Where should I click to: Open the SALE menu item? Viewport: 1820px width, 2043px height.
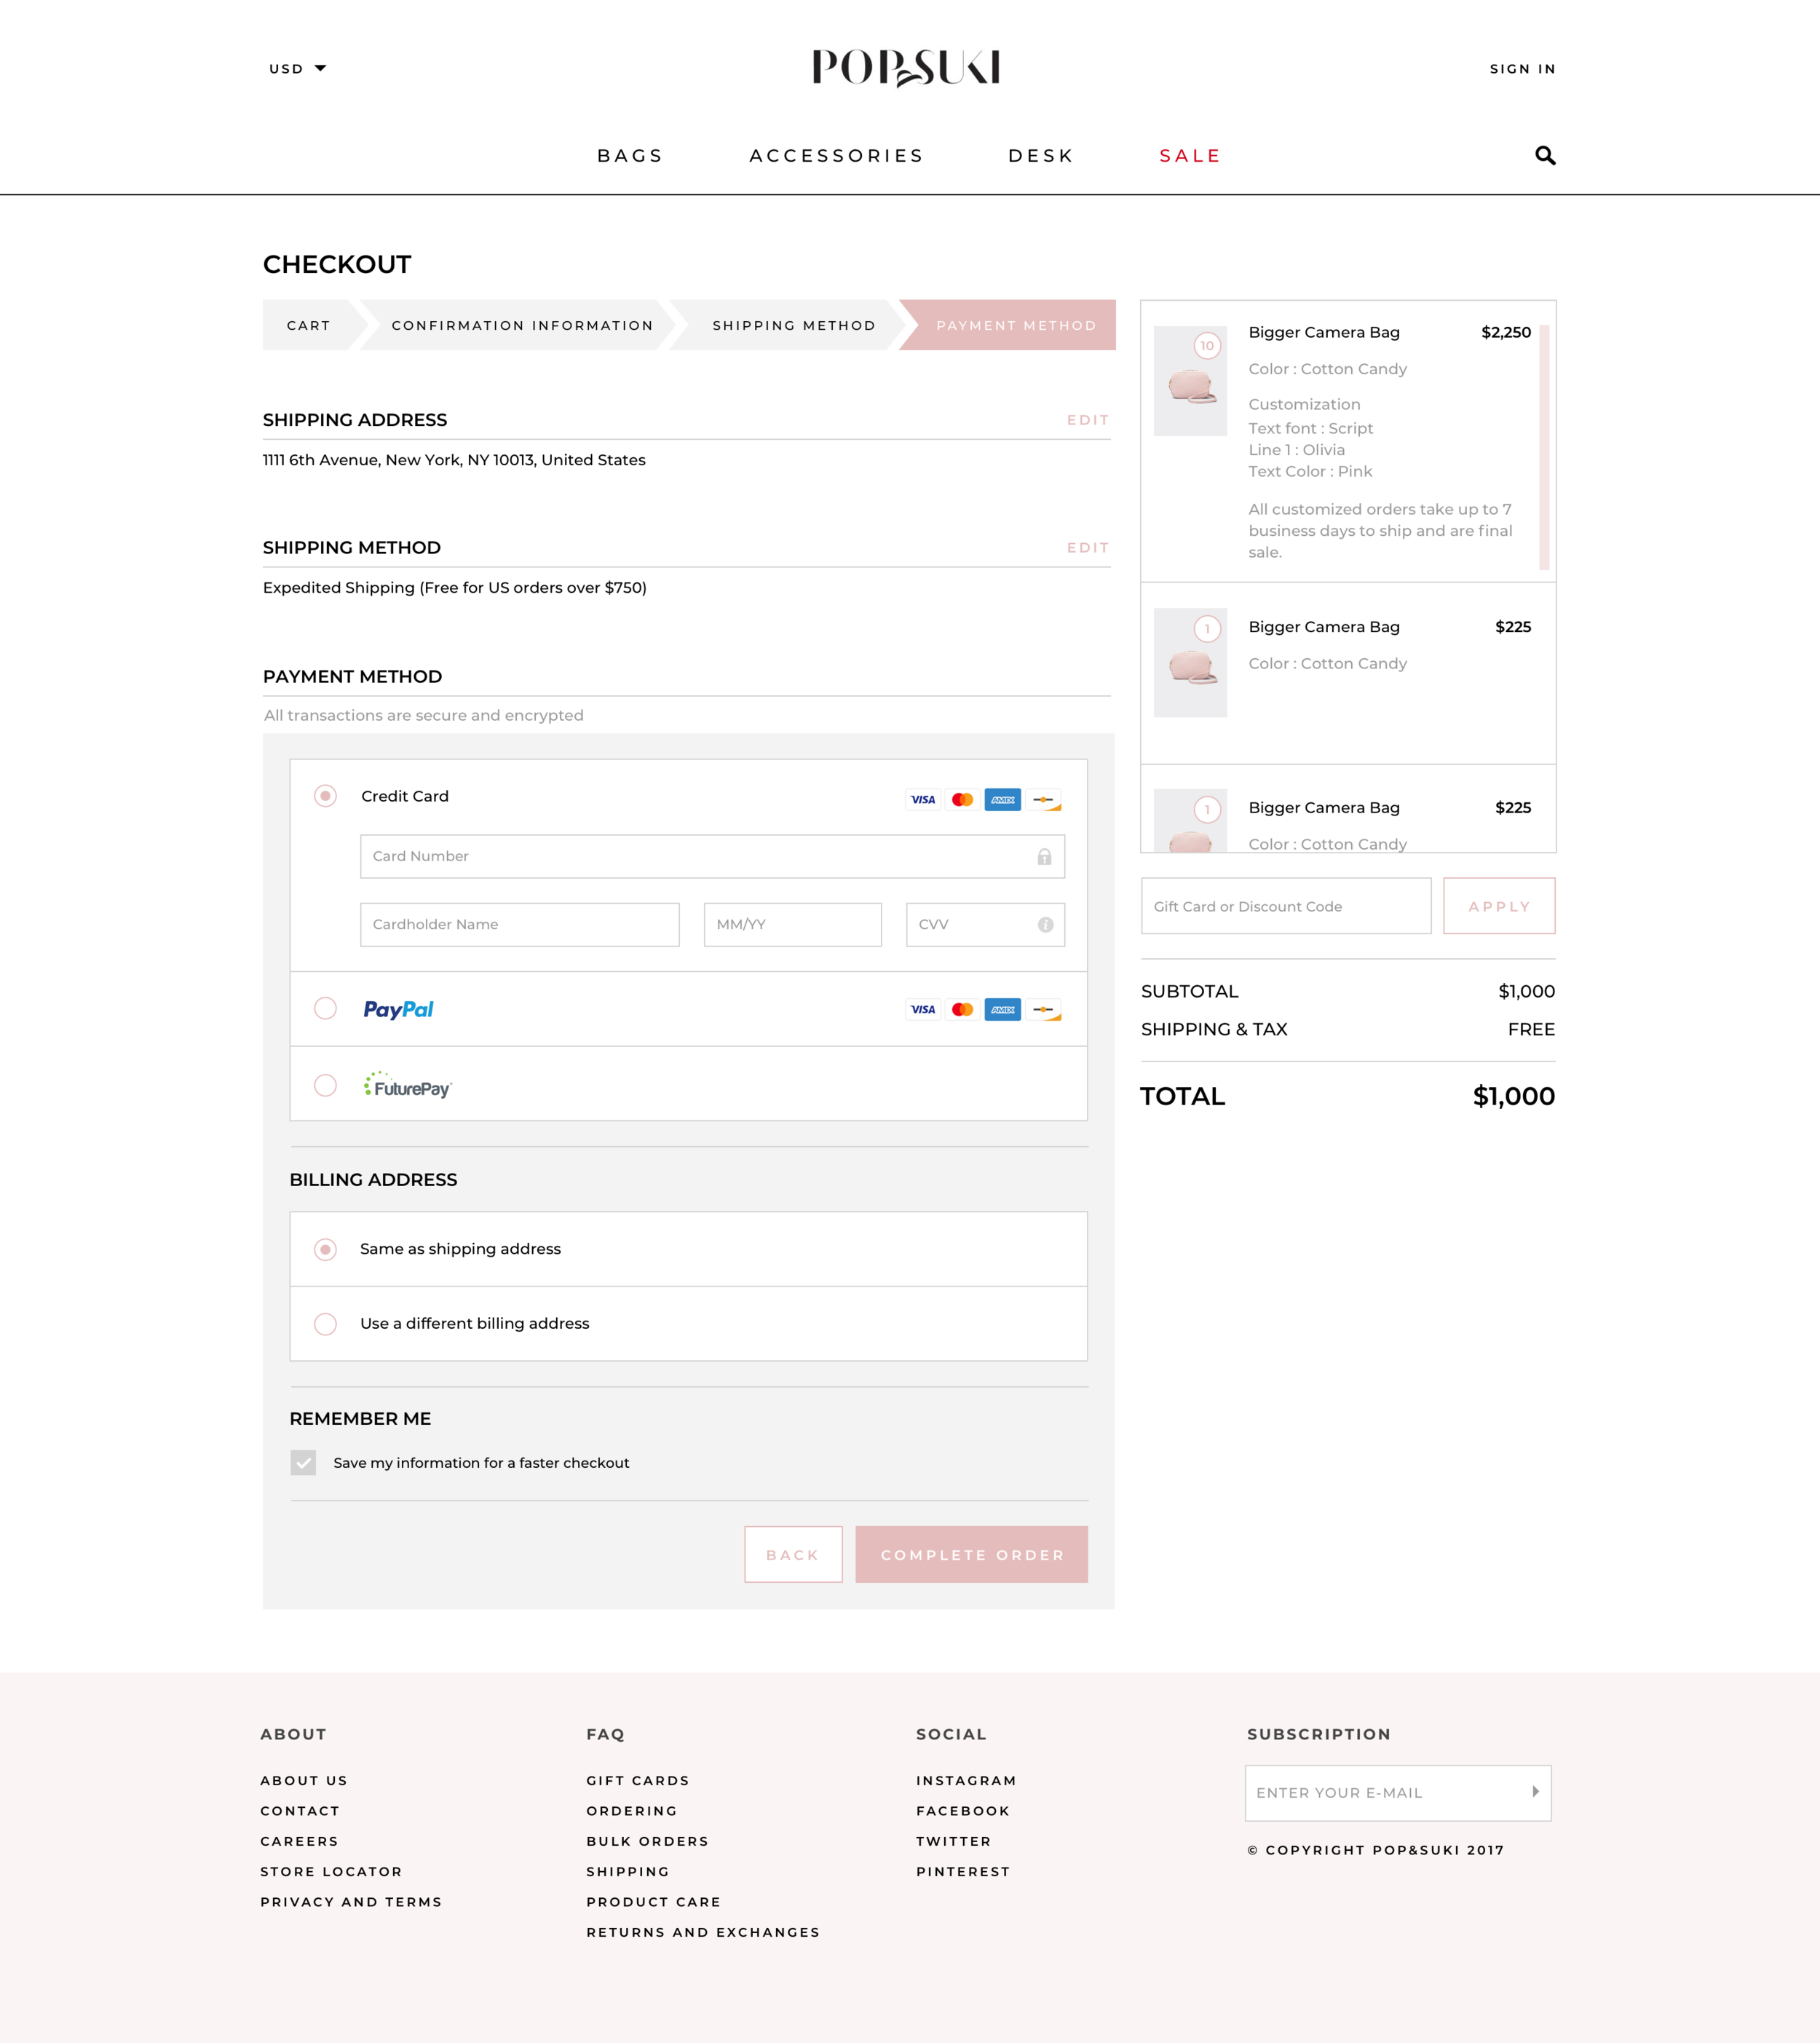(1189, 156)
